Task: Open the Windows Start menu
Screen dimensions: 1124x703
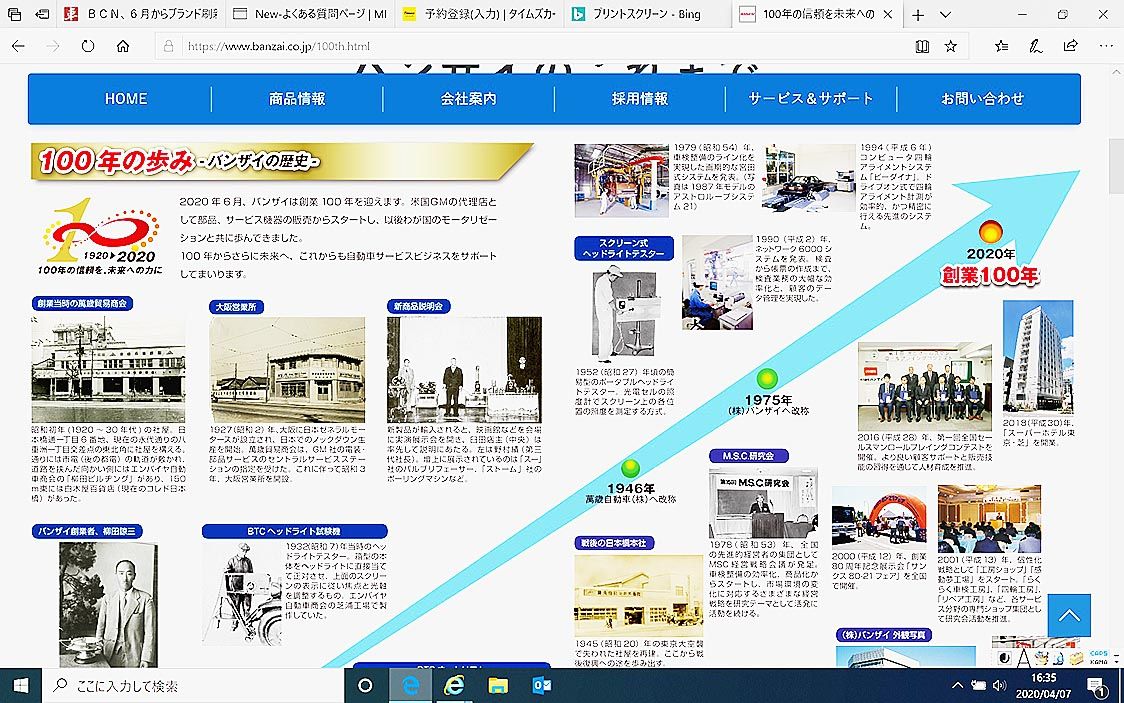Action: [x=21, y=686]
